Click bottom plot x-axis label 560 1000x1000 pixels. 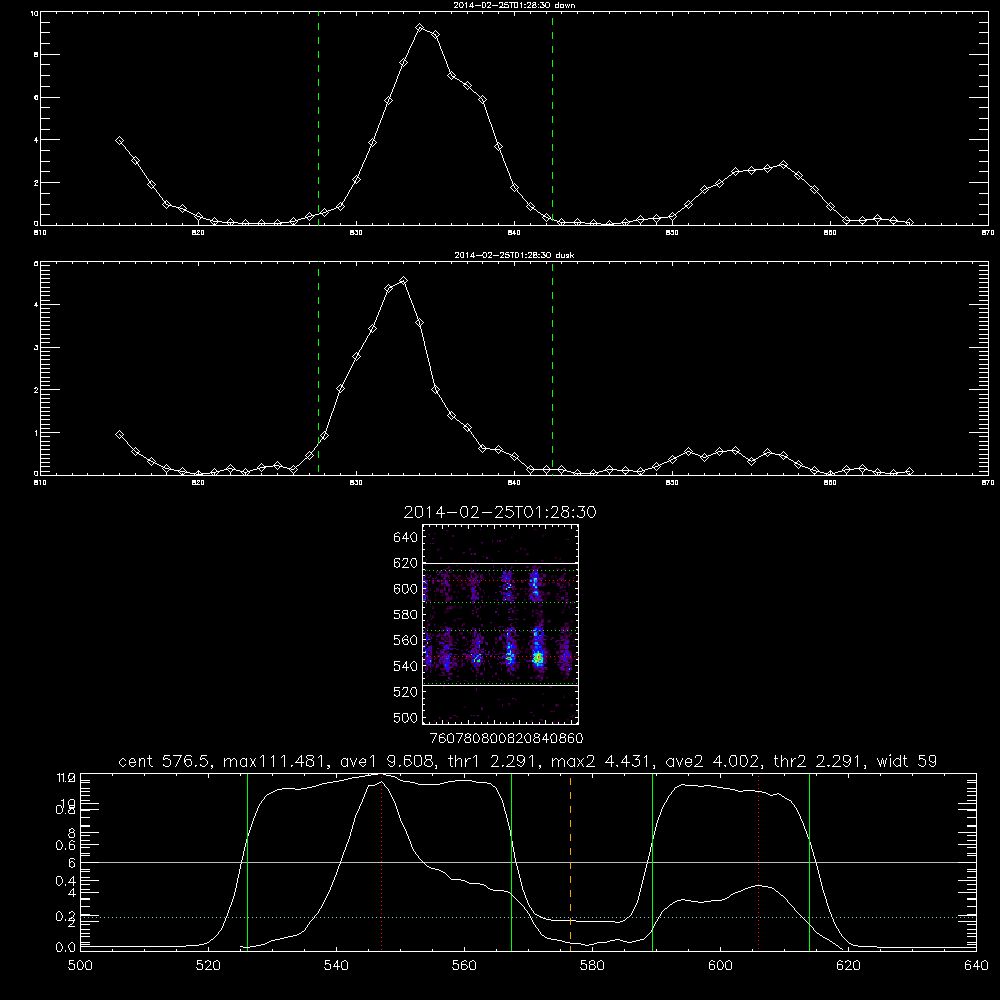(464, 966)
